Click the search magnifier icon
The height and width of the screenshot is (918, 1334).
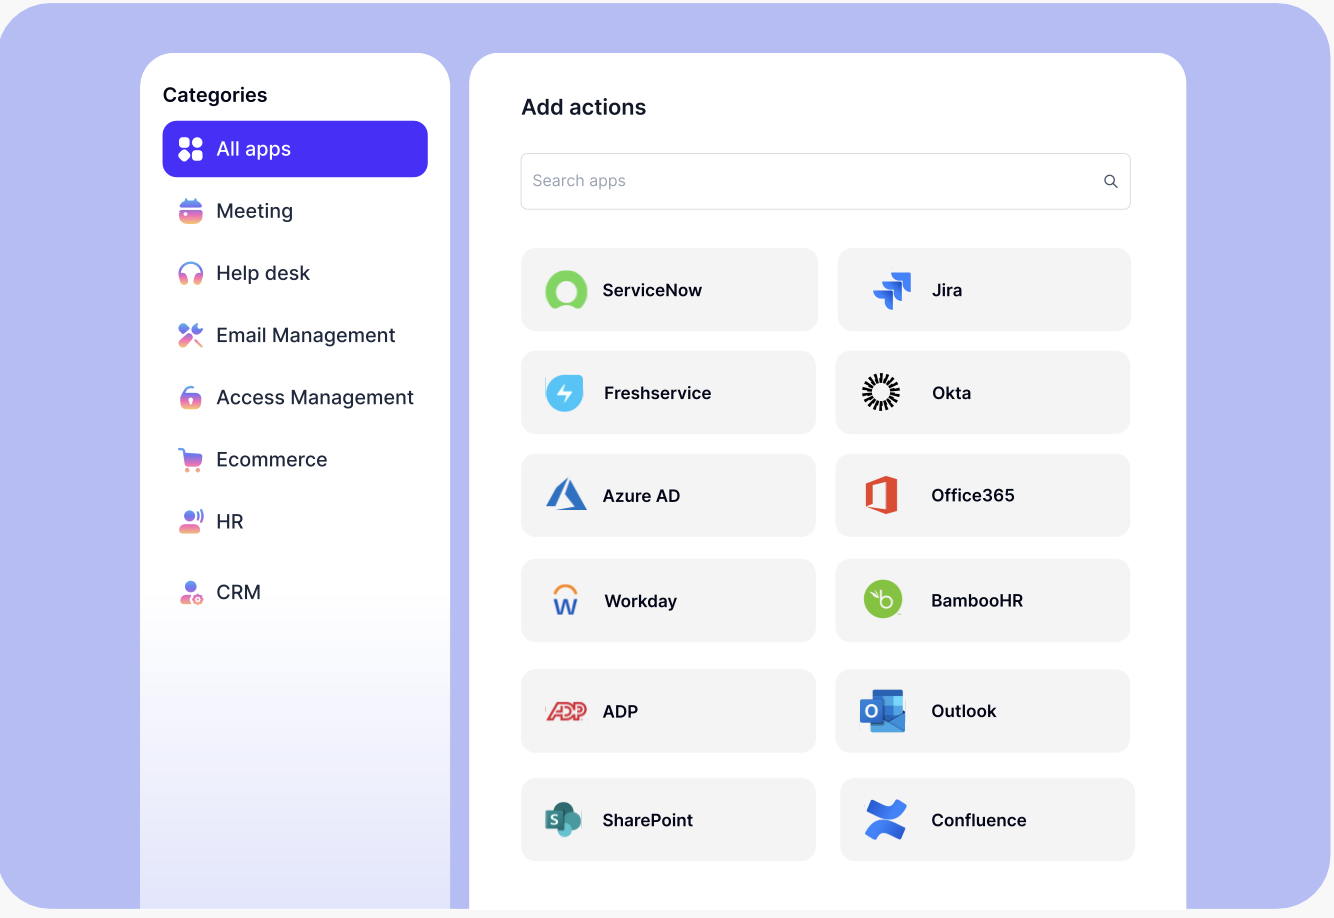click(1110, 181)
